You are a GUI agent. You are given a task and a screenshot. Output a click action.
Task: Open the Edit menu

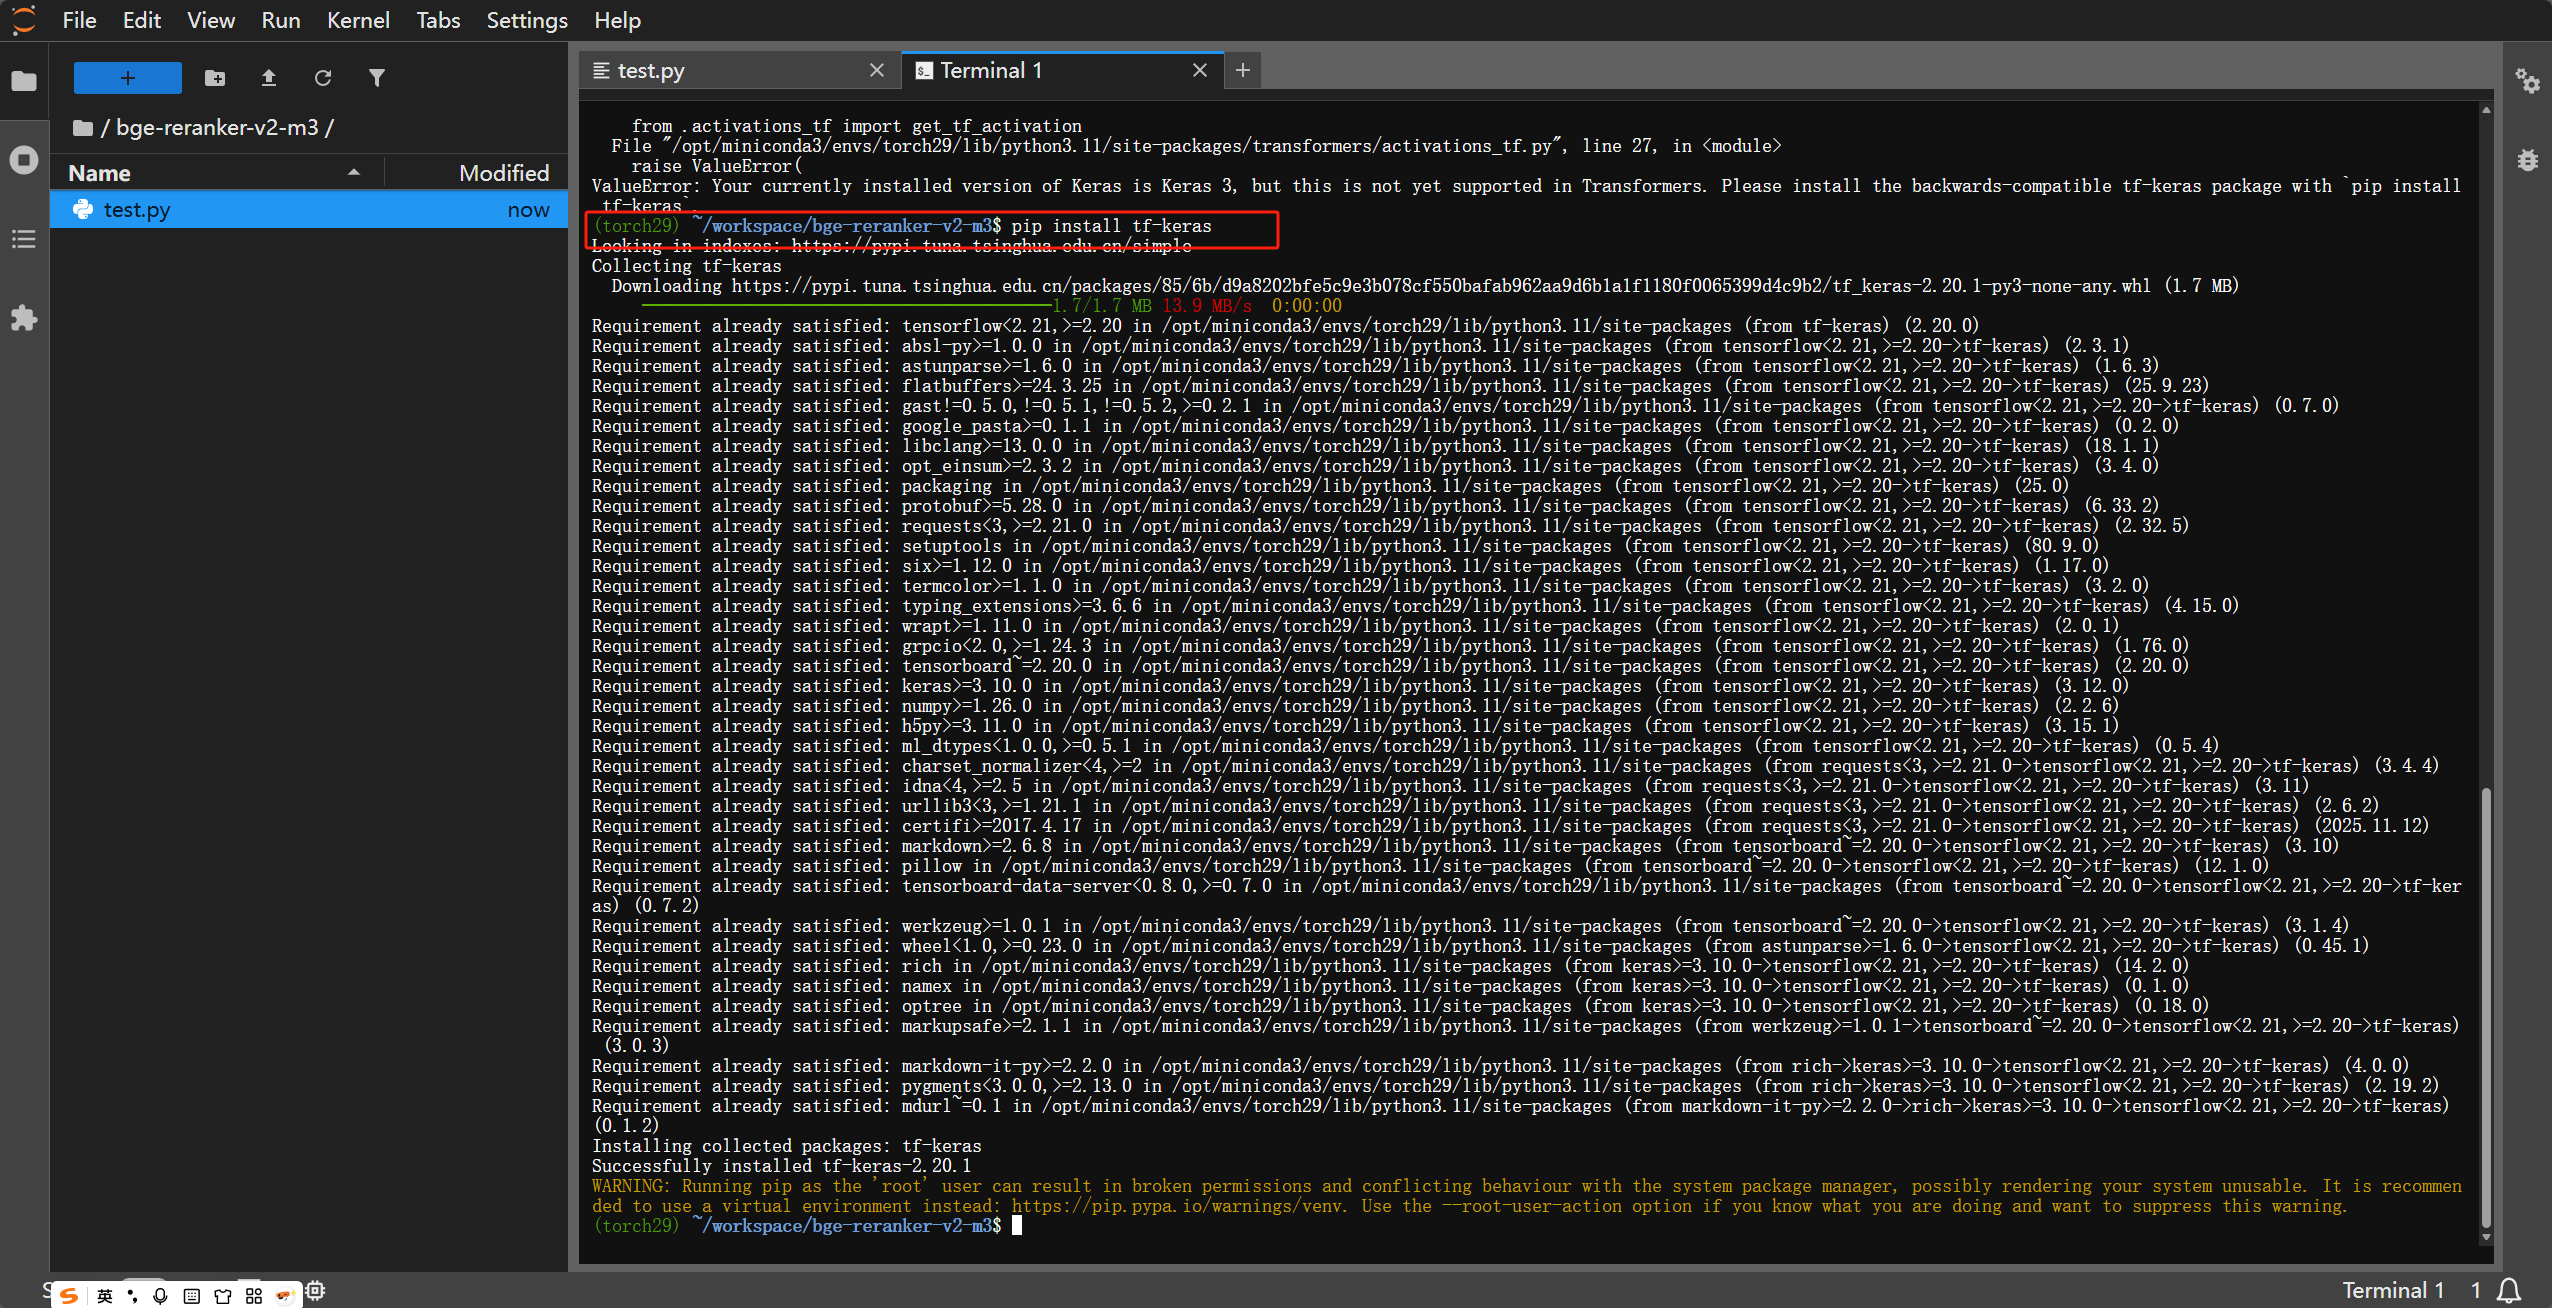pyautogui.click(x=141, y=20)
